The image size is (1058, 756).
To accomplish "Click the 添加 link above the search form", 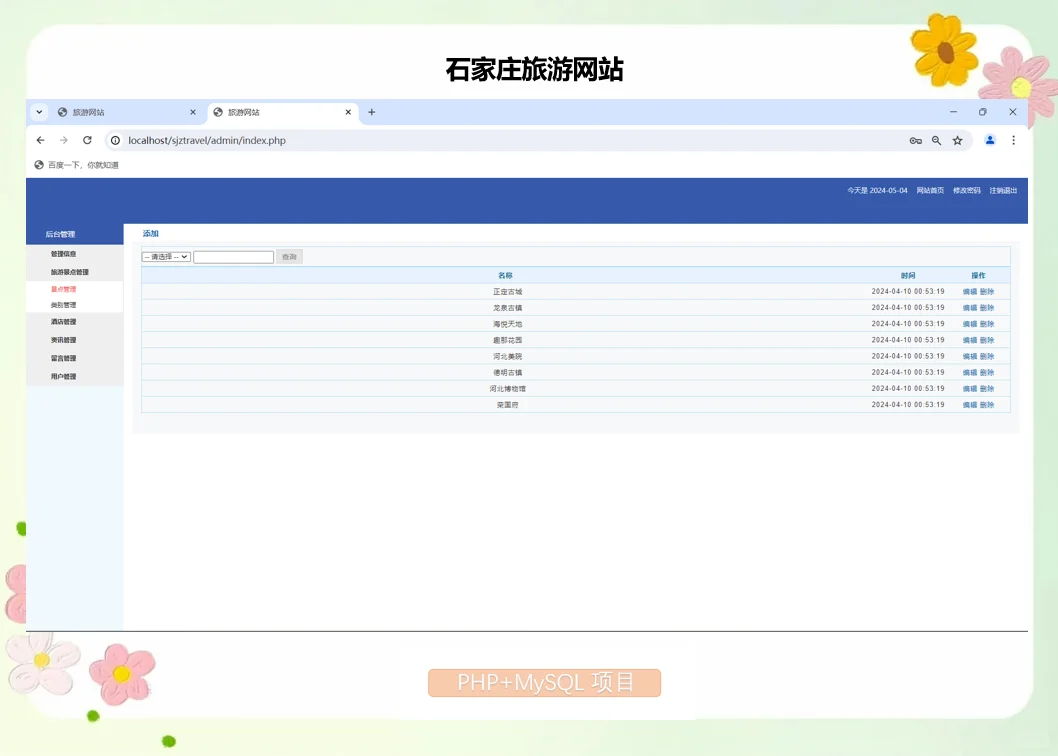I will point(150,233).
